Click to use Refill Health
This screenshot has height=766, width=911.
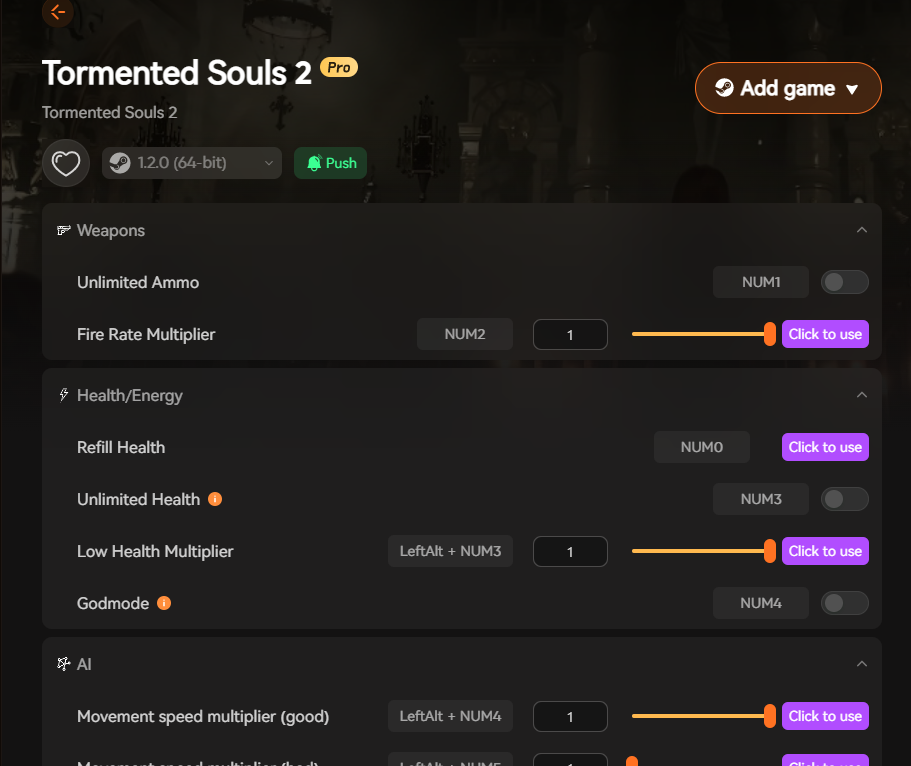pyautogui.click(x=825, y=447)
